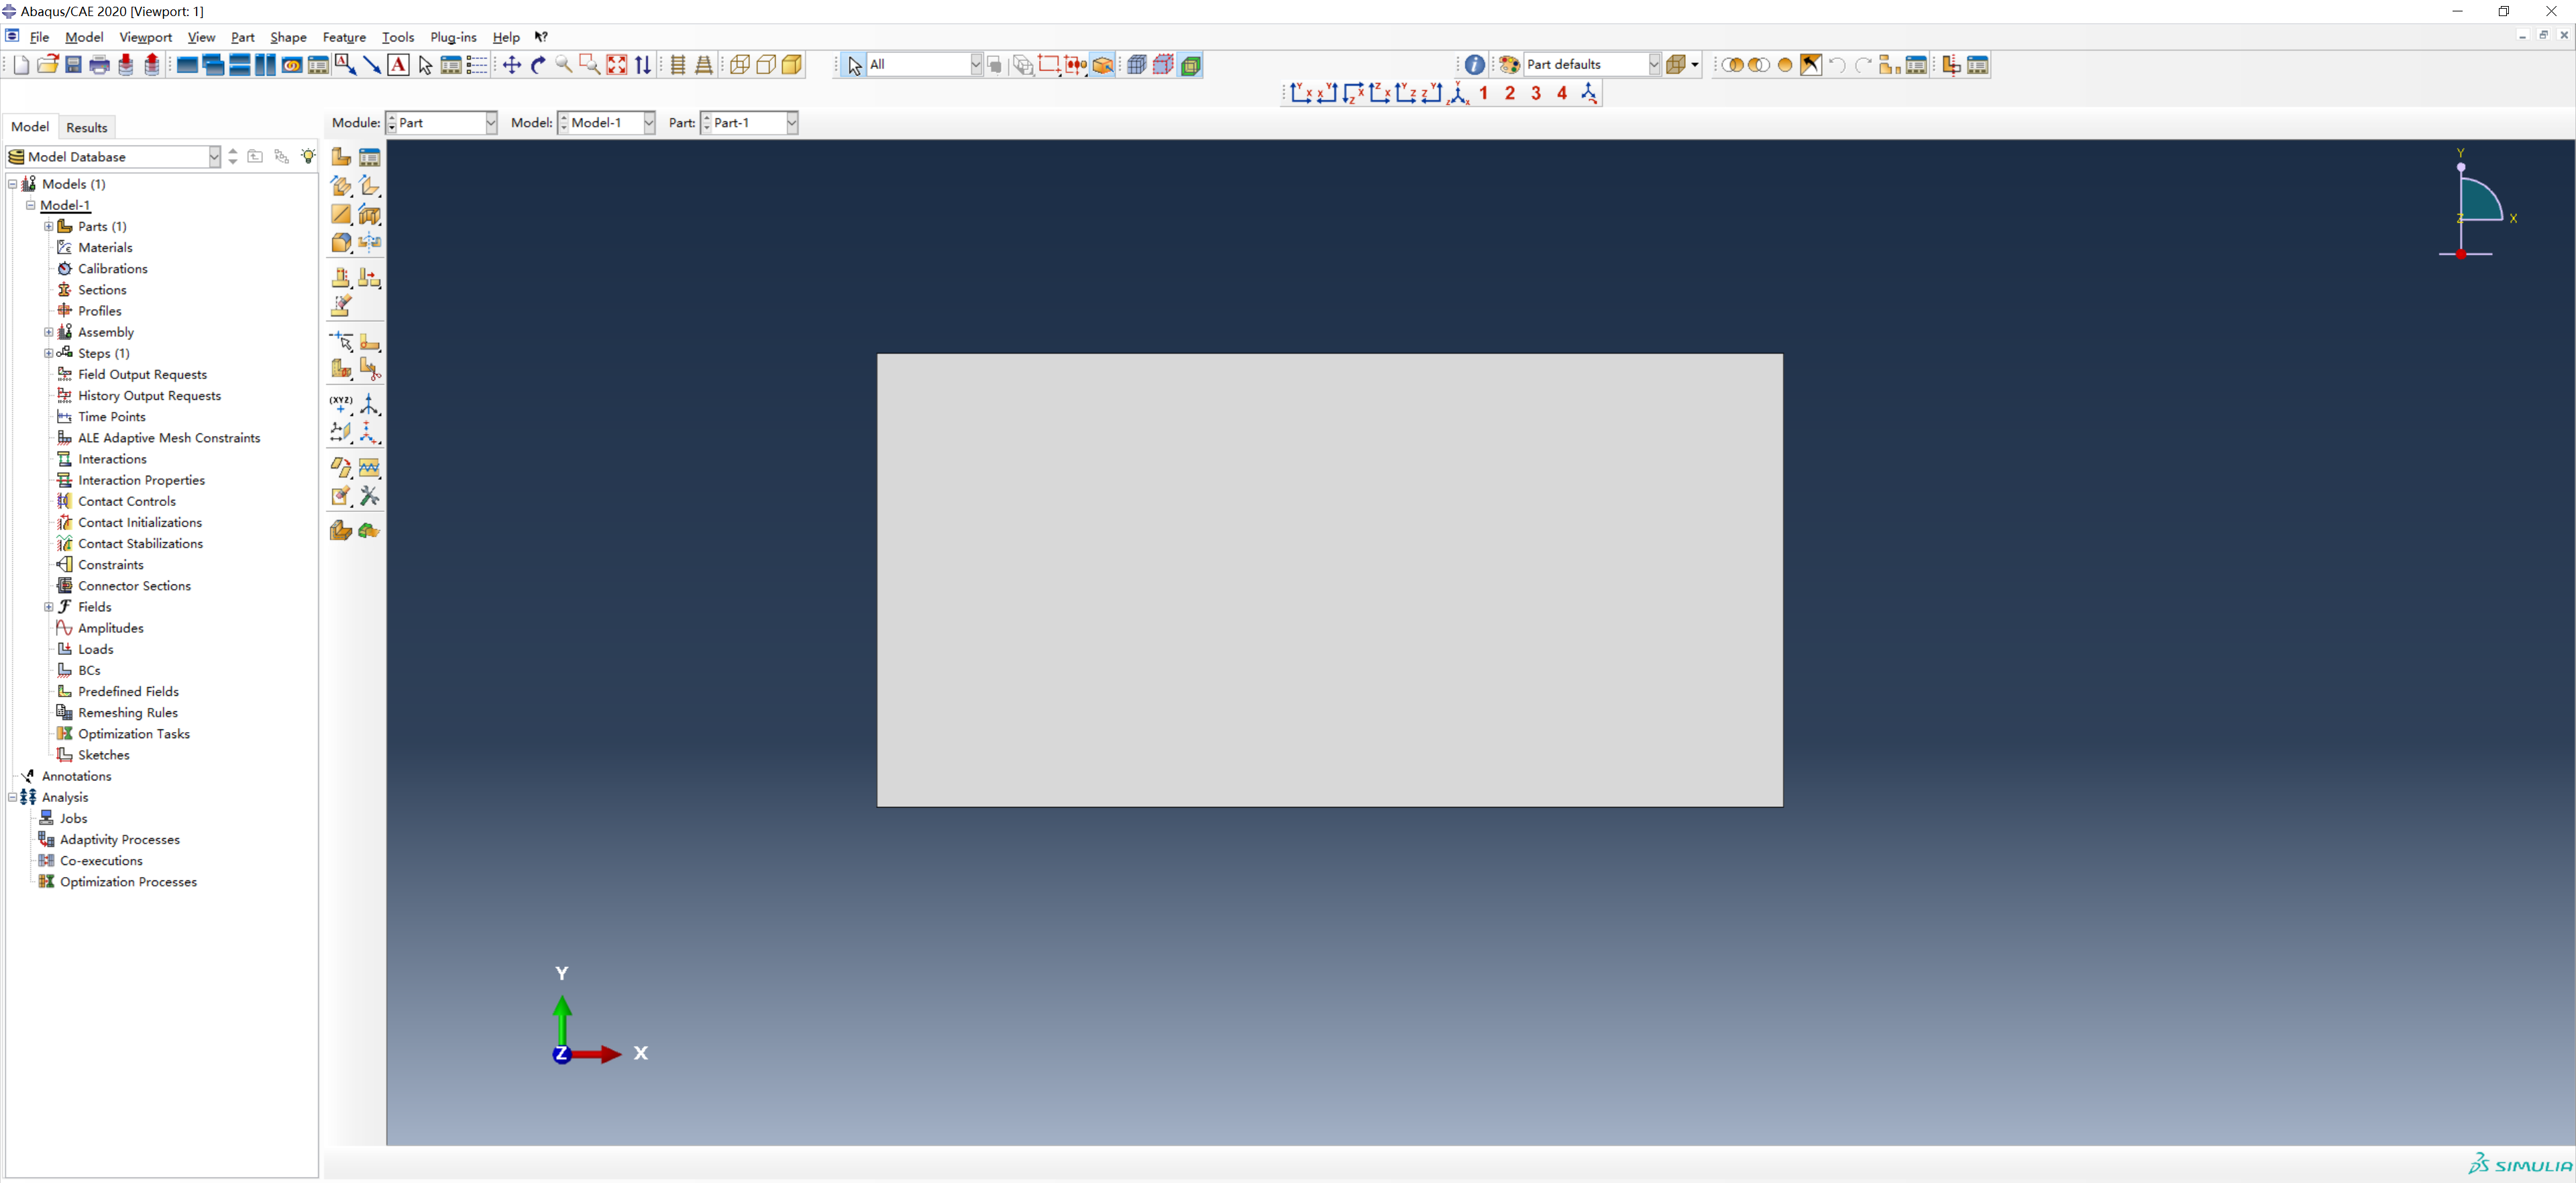Image resolution: width=2576 pixels, height=1183 pixels.
Task: Open the Viewport menu
Action: (x=145, y=37)
